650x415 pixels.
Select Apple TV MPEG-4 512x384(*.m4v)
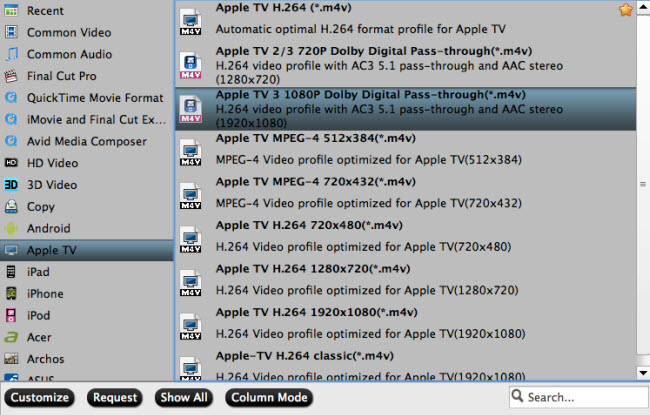[315, 138]
